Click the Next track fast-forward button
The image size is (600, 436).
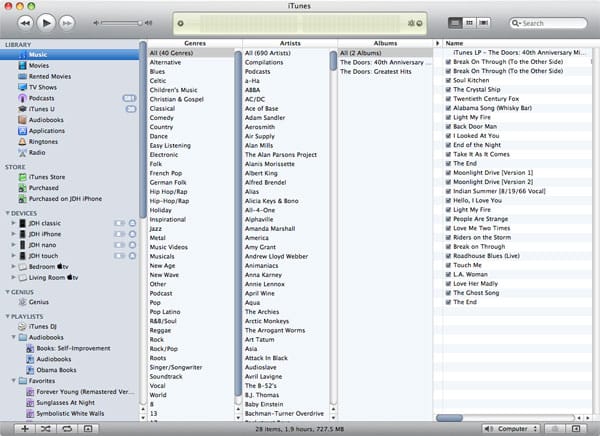pyautogui.click(x=67, y=23)
